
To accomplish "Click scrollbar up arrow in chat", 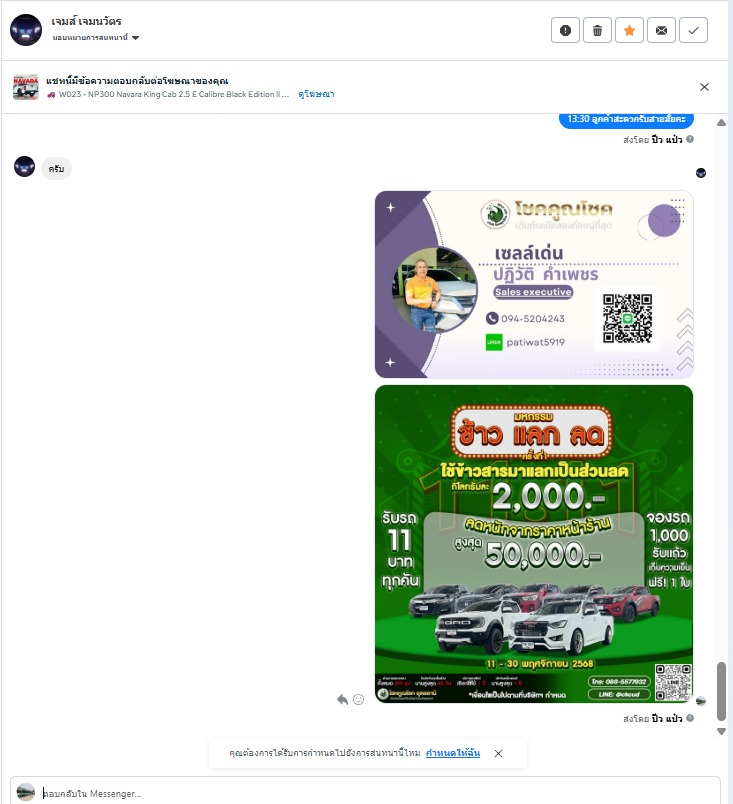I will 721,123.
